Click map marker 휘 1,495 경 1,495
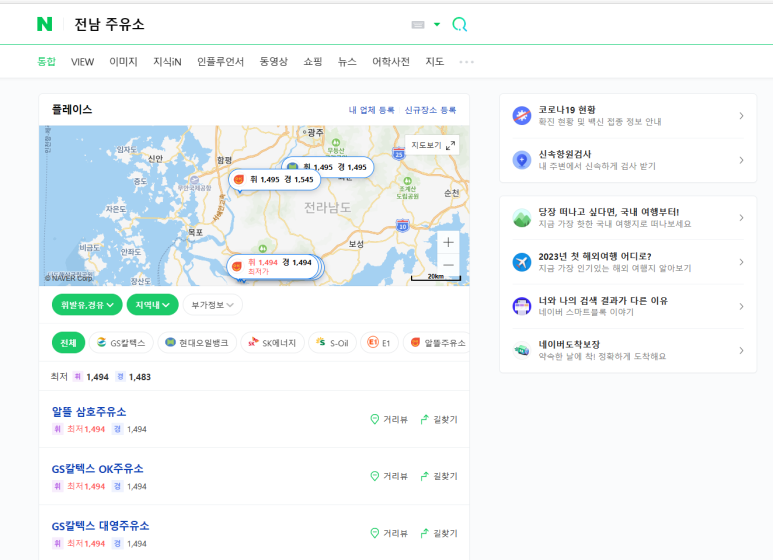 pyautogui.click(x=345, y=167)
